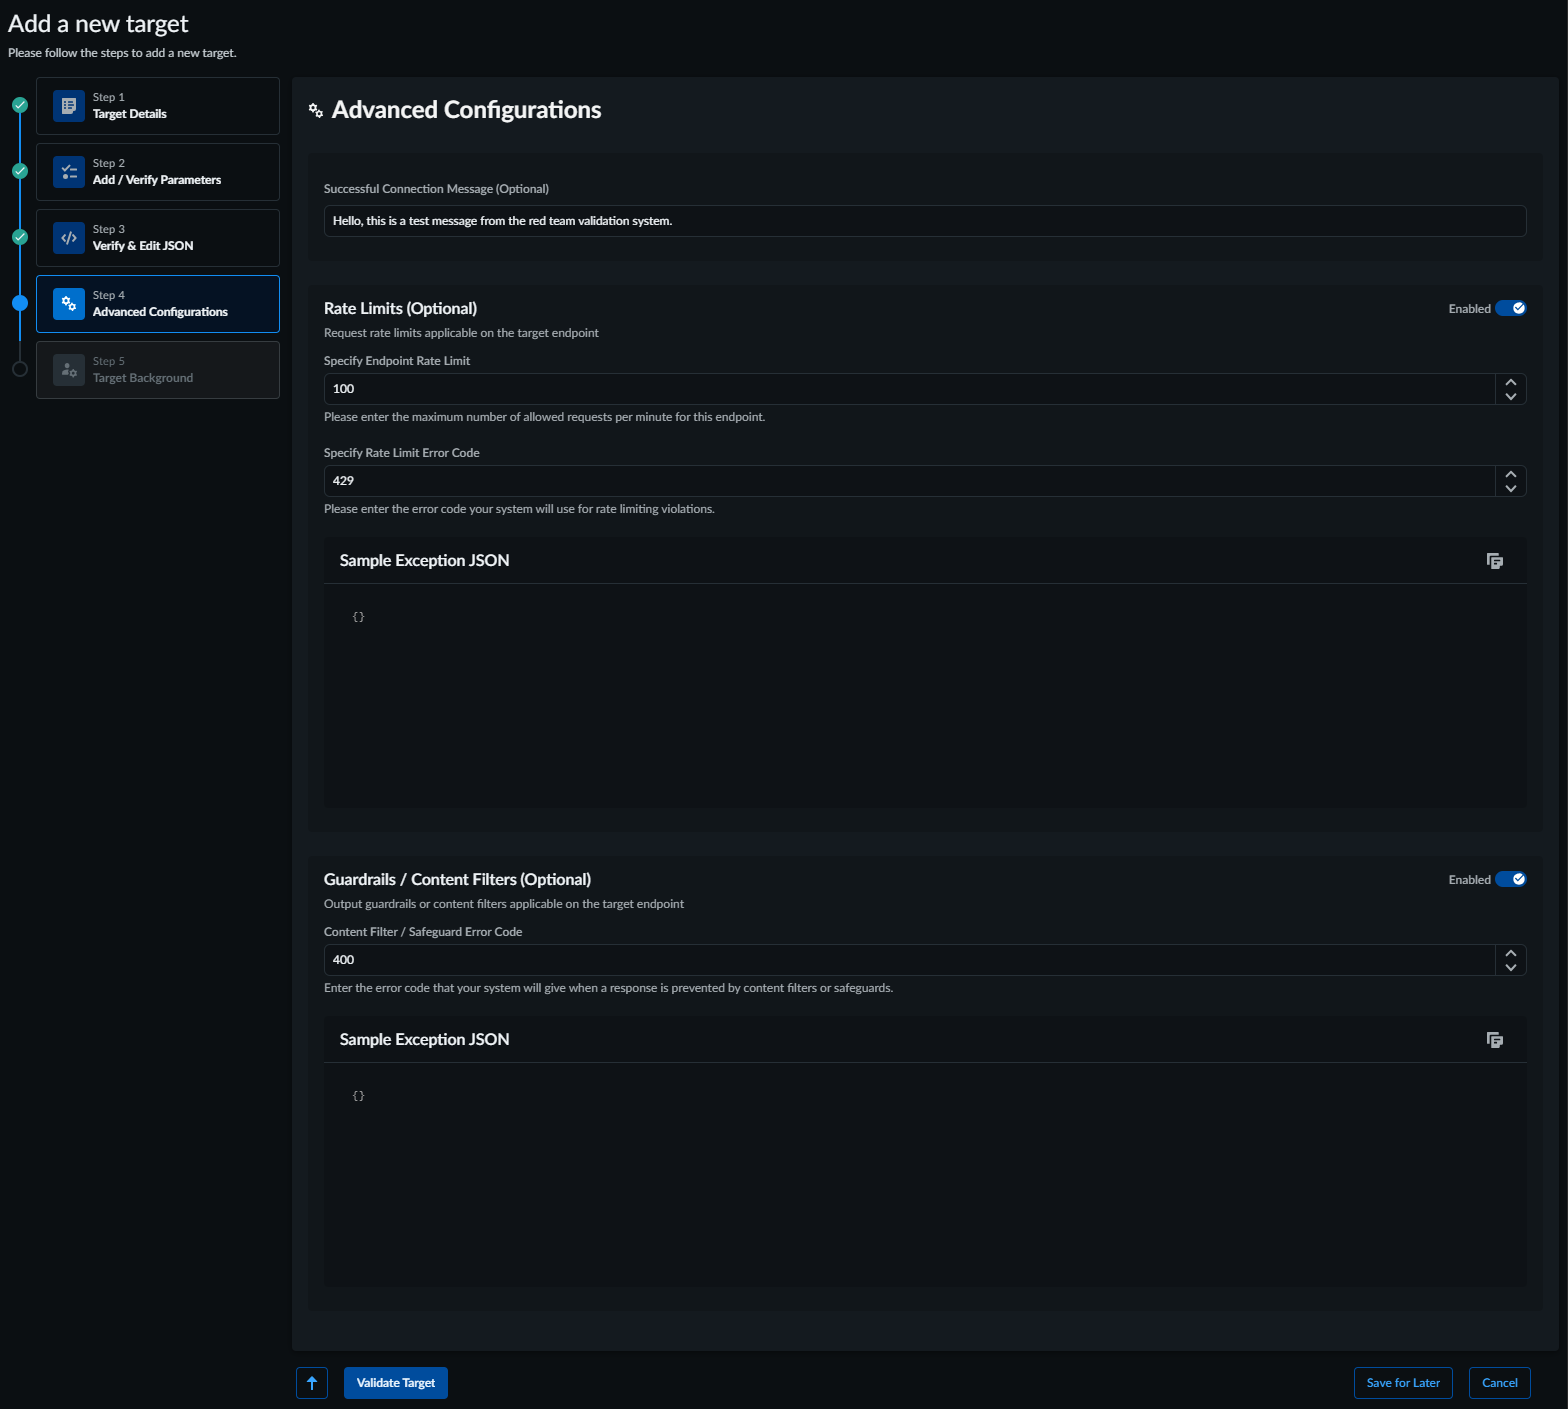Click inside the Guardrails JSON editor
The width and height of the screenshot is (1568, 1409).
click(x=925, y=1175)
